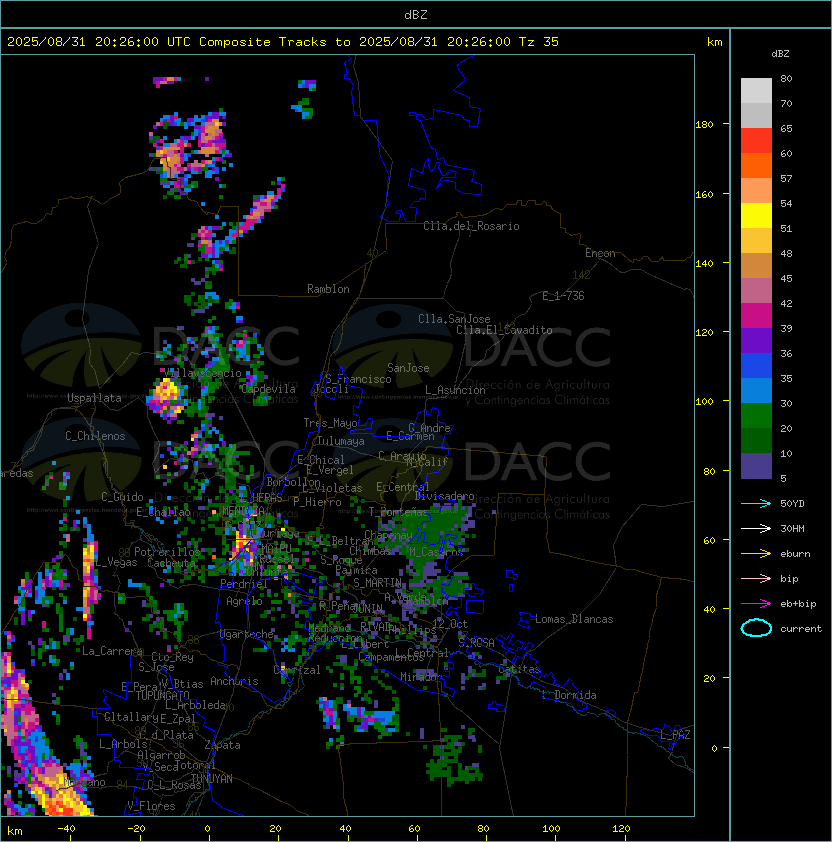
Task: Click the 180 km vertical axis tick
Action: (704, 125)
